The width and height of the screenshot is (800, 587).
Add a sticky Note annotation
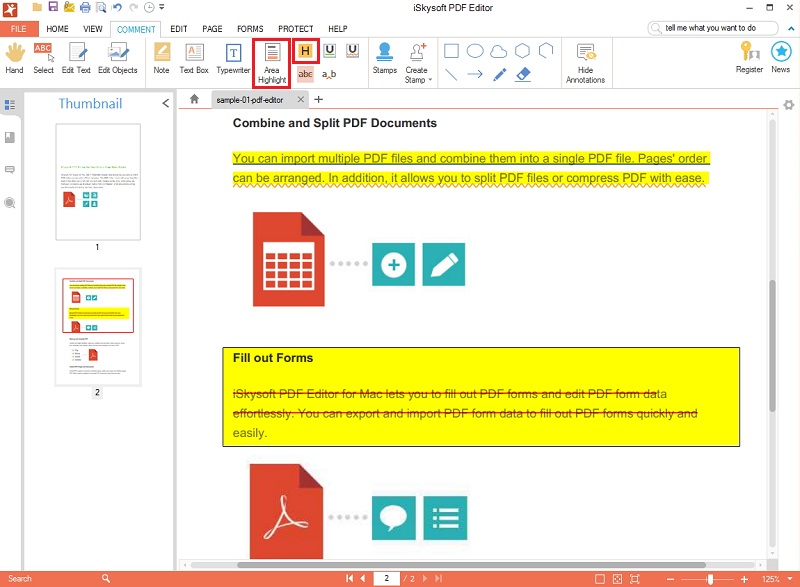(x=160, y=62)
